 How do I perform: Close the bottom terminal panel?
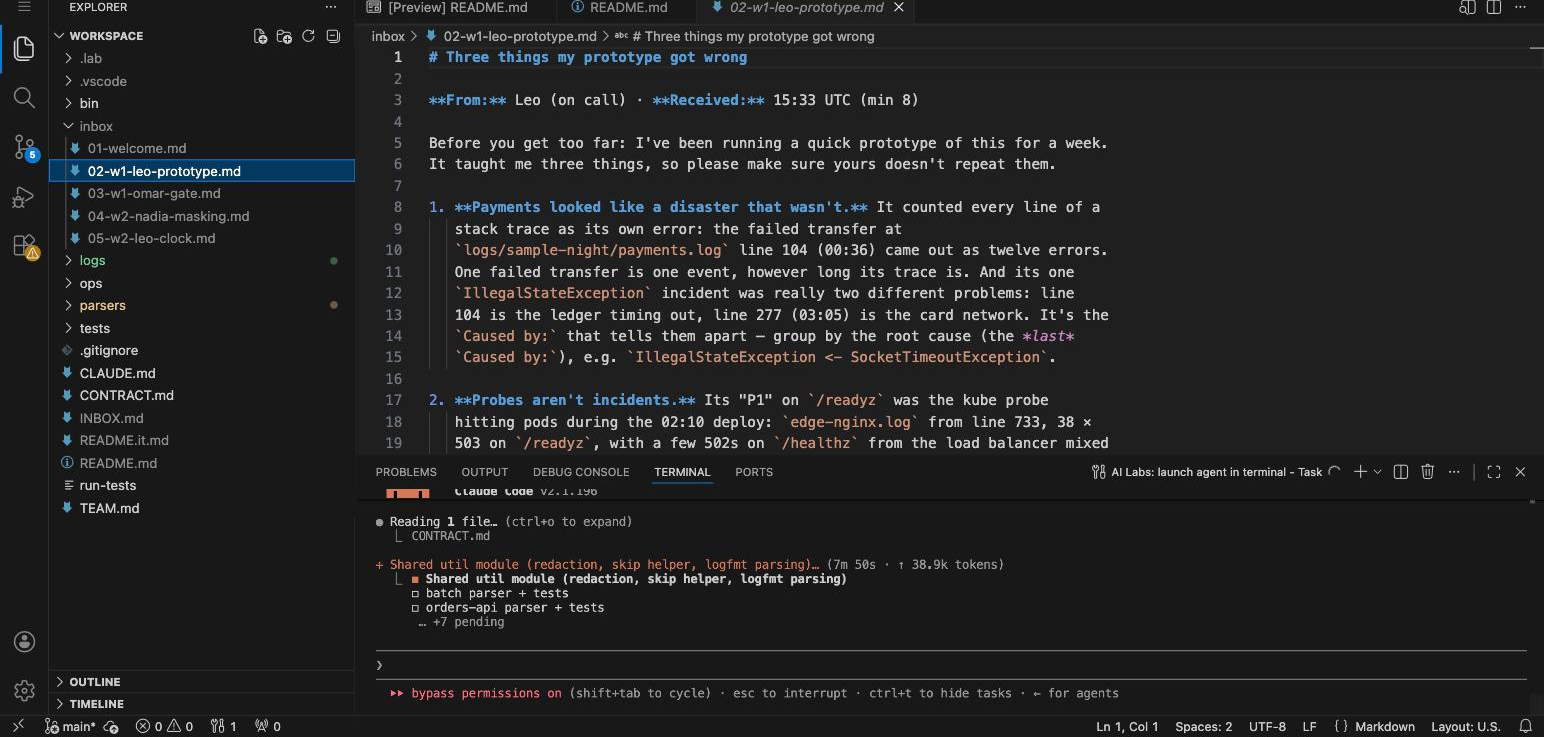point(1521,472)
